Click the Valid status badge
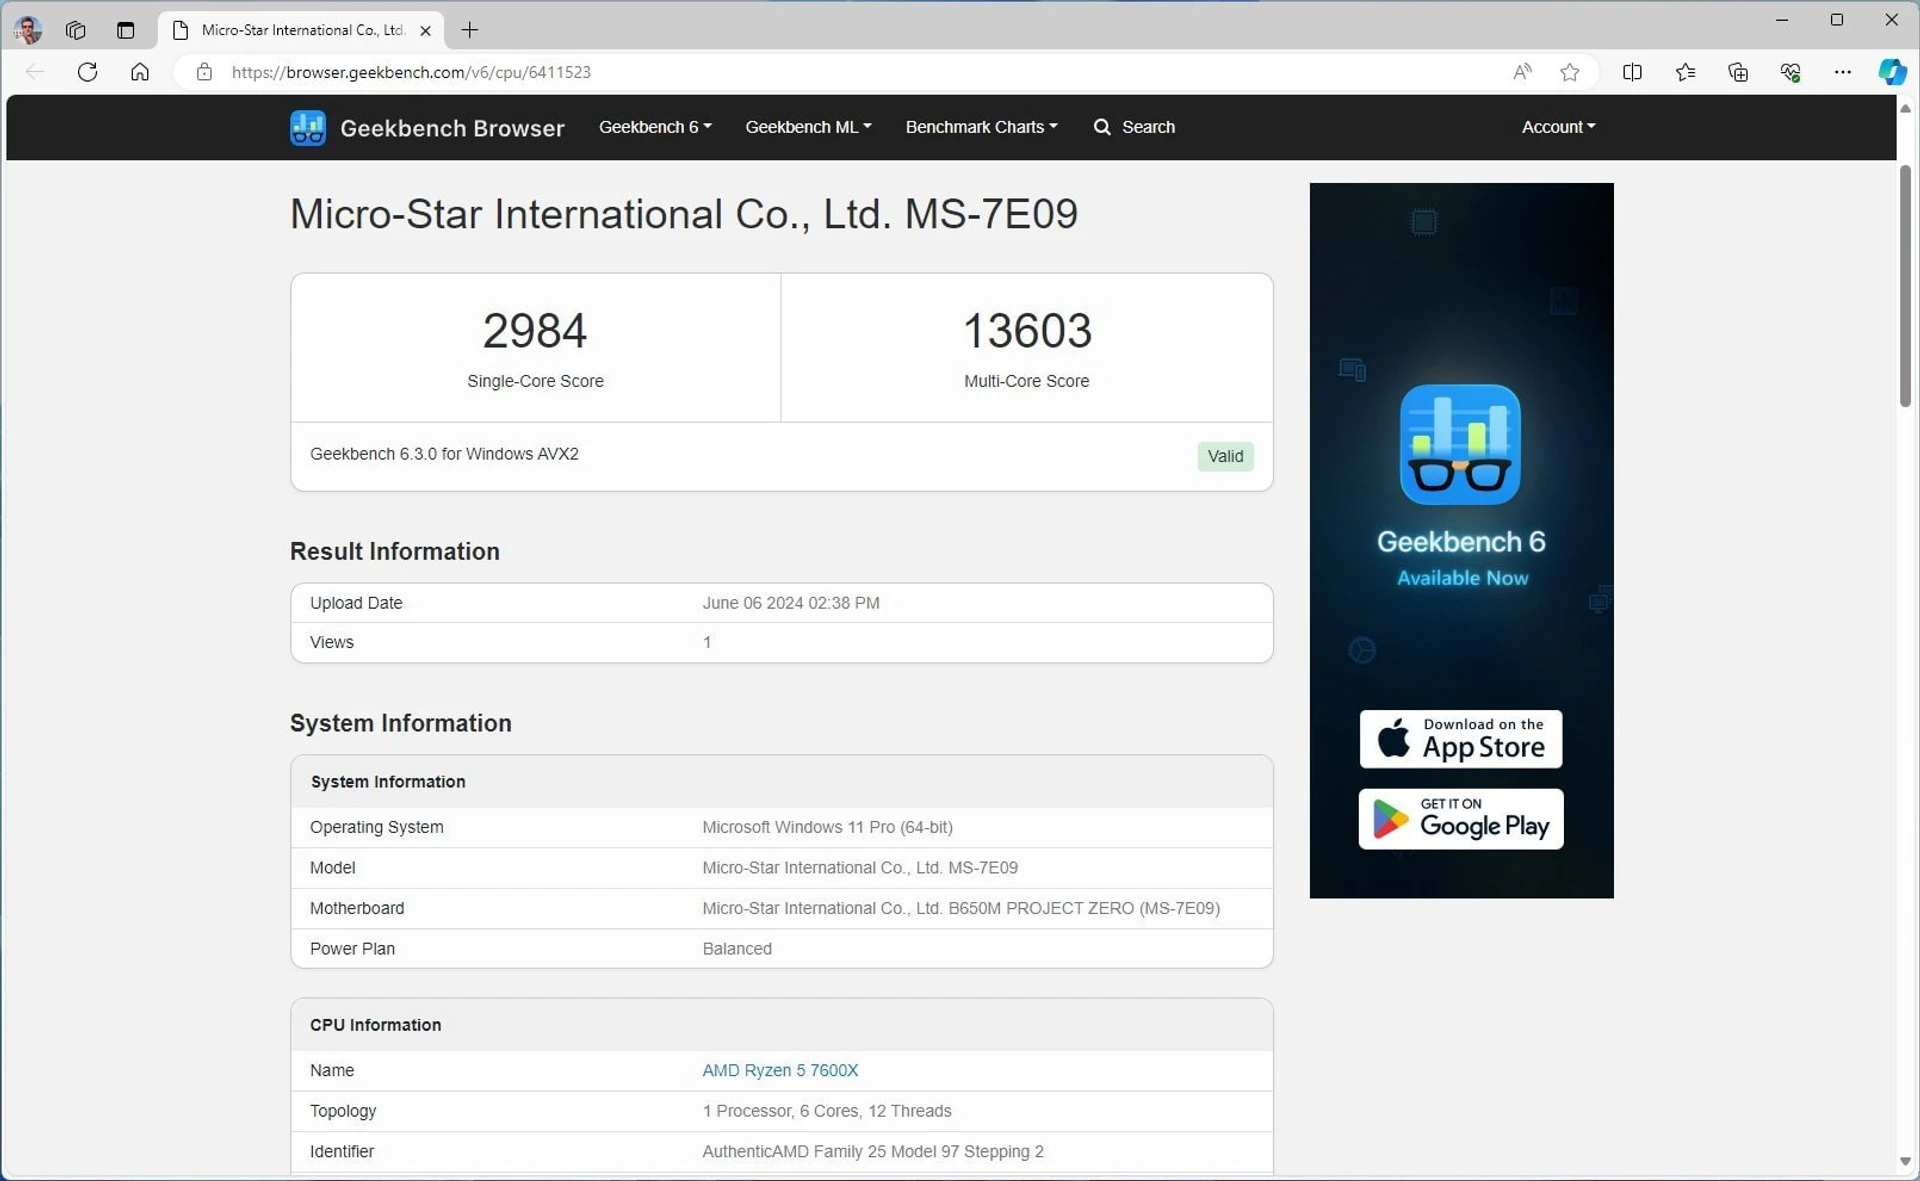 point(1225,456)
